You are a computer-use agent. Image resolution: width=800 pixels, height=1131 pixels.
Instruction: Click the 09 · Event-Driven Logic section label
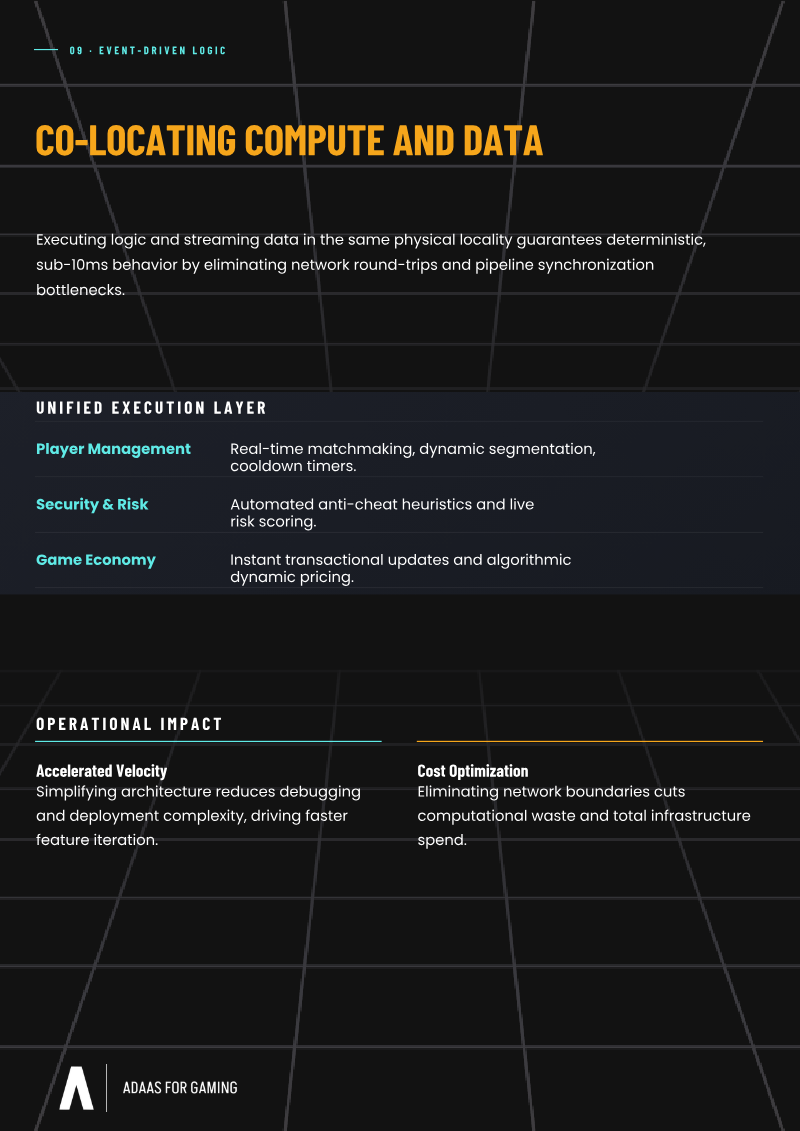pos(148,50)
